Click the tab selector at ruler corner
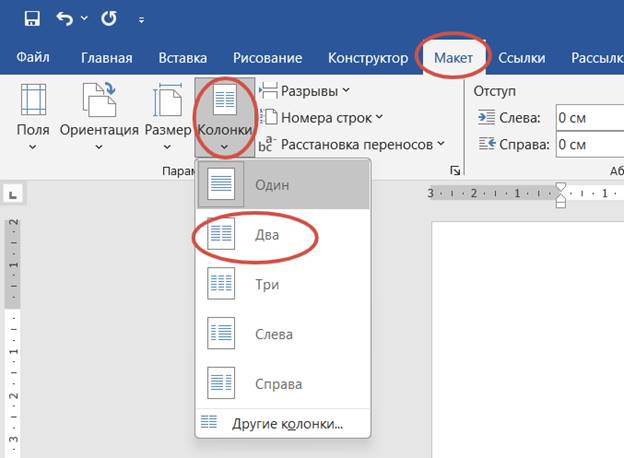 (13, 193)
